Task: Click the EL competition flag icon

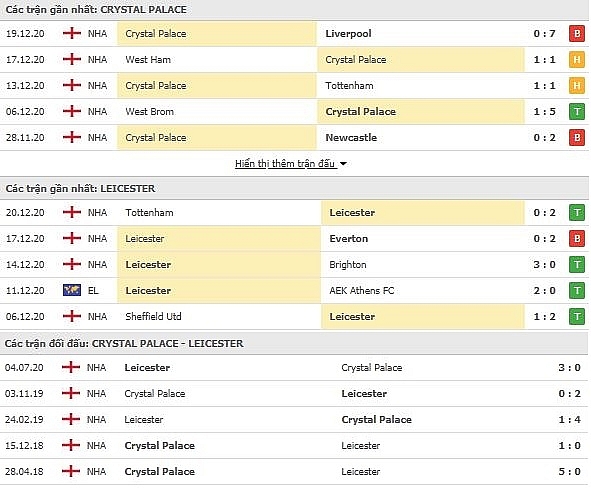Action: pos(72,290)
